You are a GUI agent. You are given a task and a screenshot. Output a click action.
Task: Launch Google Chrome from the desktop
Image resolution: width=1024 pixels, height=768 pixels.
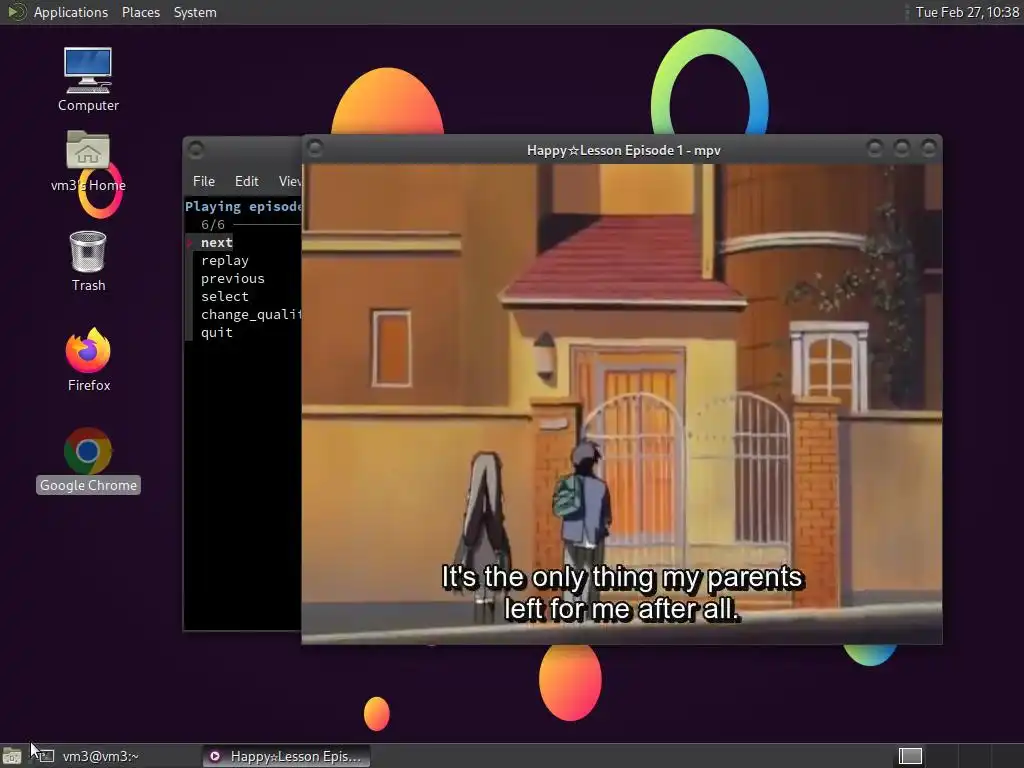pyautogui.click(x=88, y=460)
